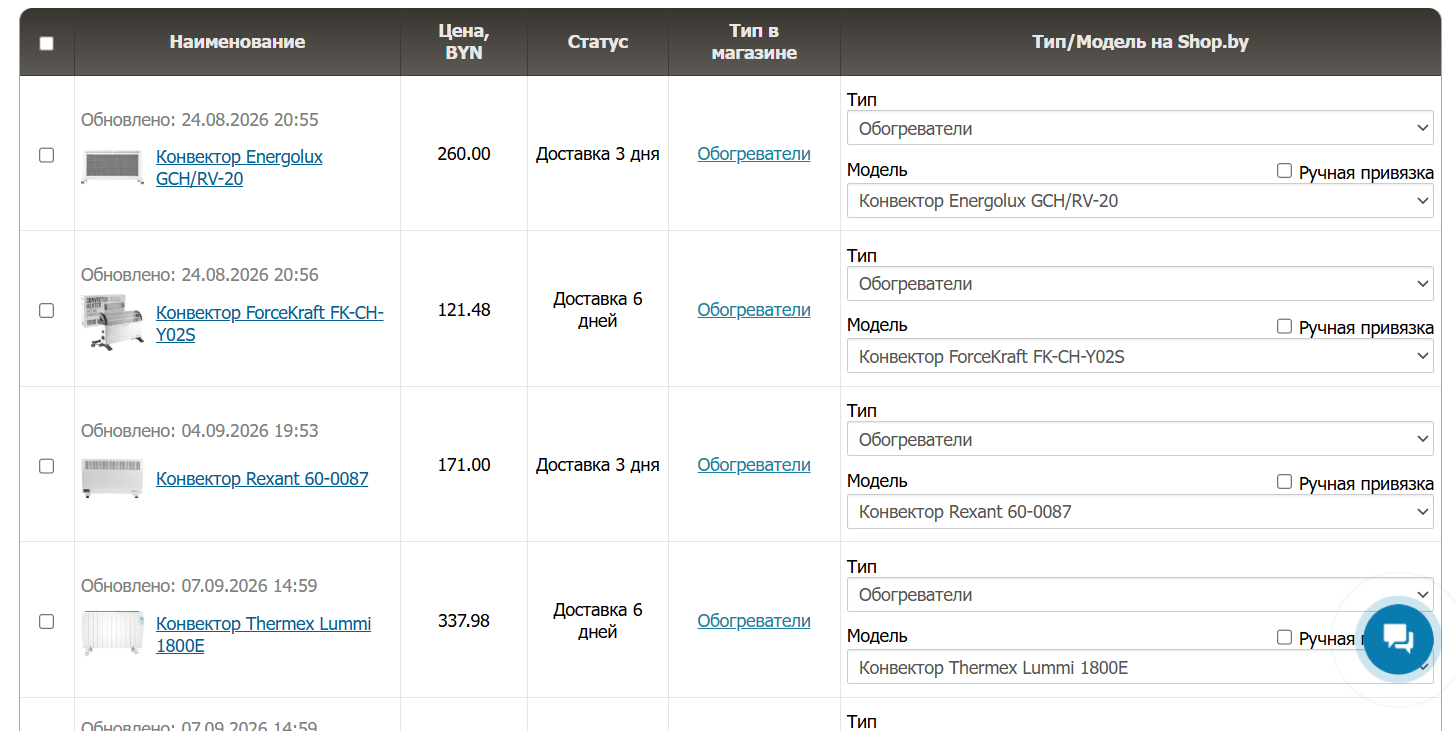Click the Energolux GCH/RV-20 product thumbnail

click(x=112, y=167)
